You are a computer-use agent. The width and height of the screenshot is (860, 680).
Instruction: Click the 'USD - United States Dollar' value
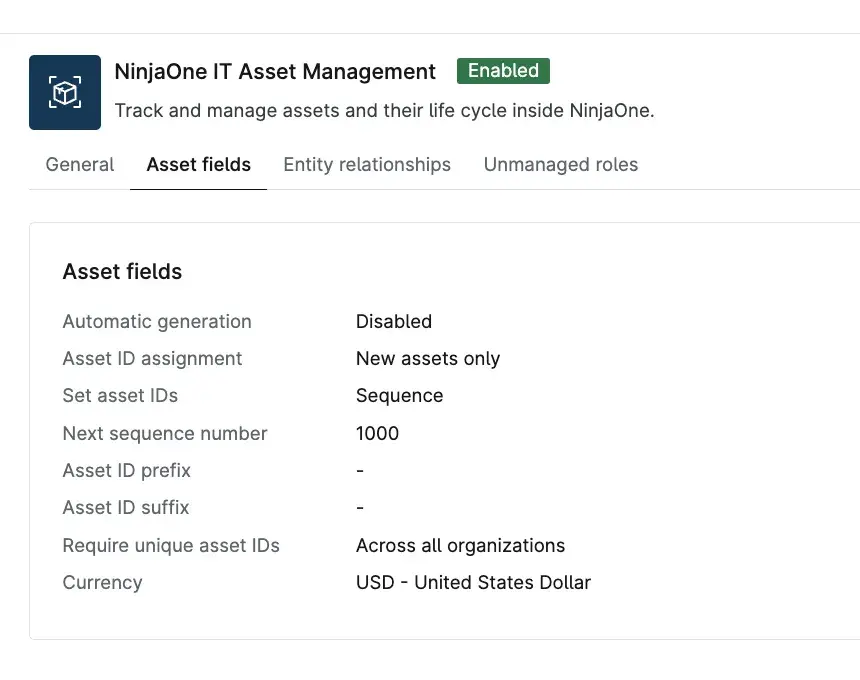473,582
